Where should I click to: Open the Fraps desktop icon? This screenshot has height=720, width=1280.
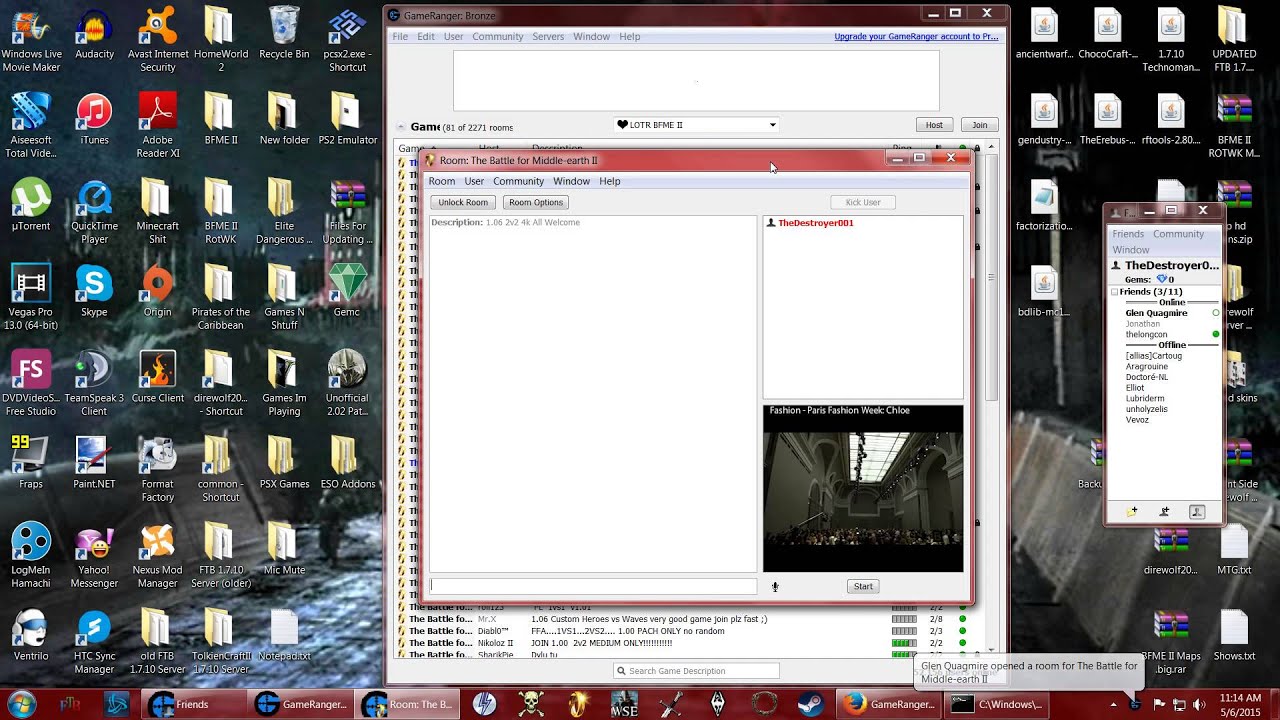31,463
